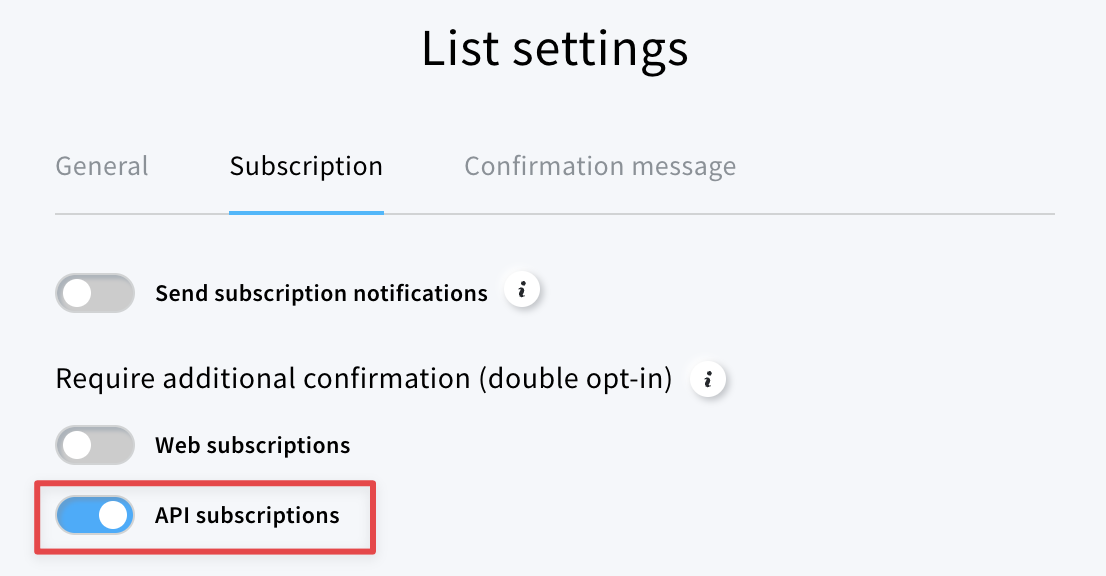Click the white knob of API subscriptions switch
1106x576 pixels.
tap(113, 515)
